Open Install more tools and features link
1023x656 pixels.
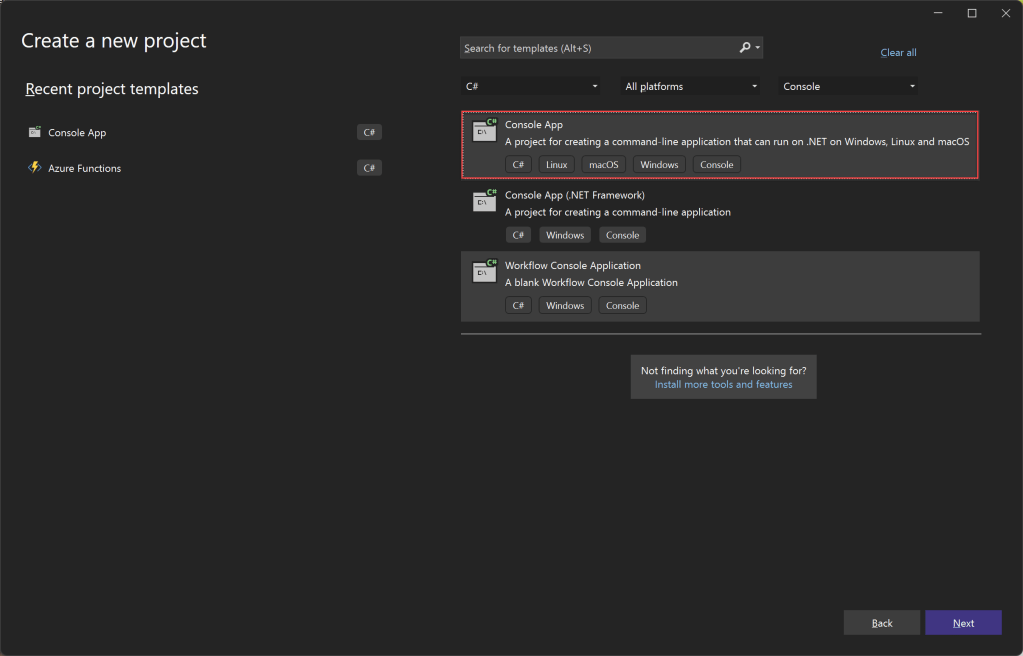tap(723, 384)
